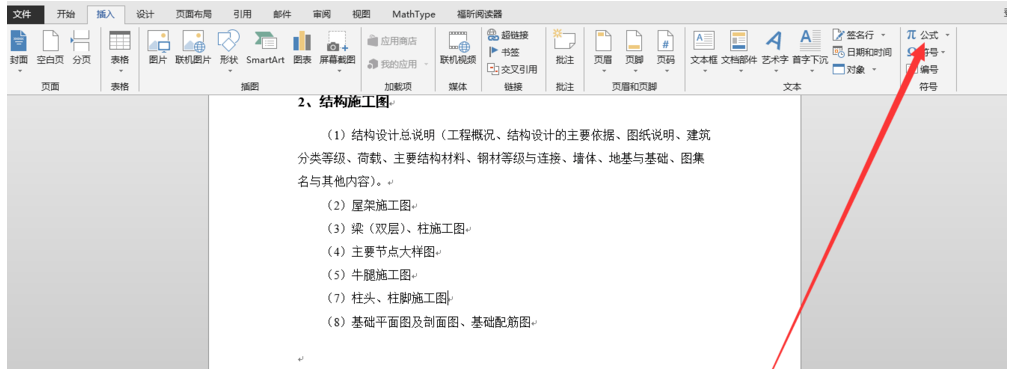Screen dimensions: 1009x369
Task: Expand the 我的应用 dropdown arrow
Action: (425, 64)
